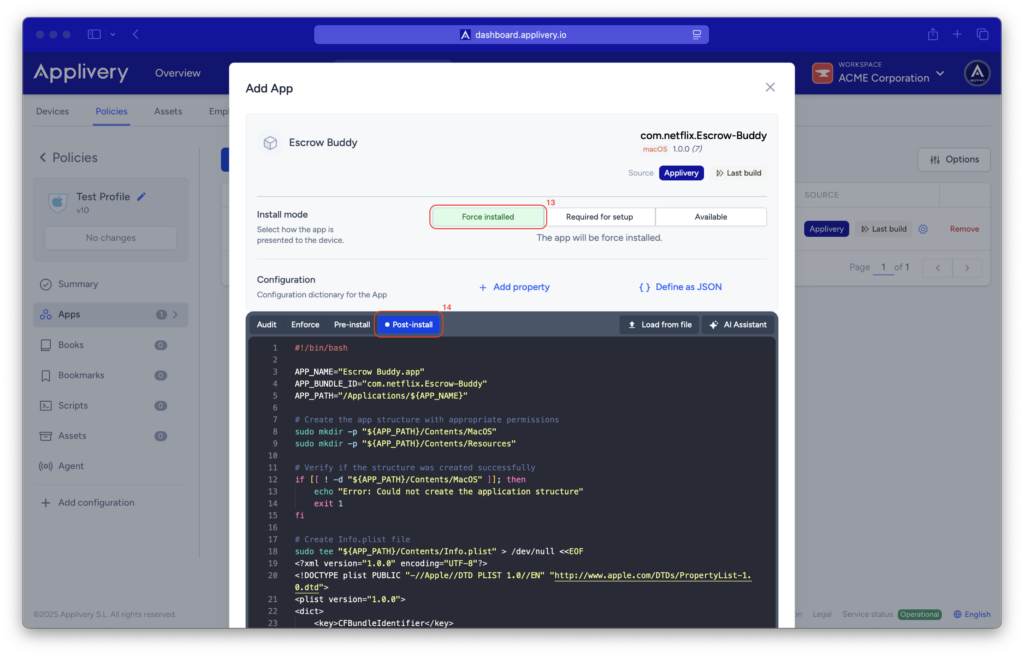The image size is (1024, 656).
Task: Click the Scripts terminal icon
Action: tap(46, 406)
